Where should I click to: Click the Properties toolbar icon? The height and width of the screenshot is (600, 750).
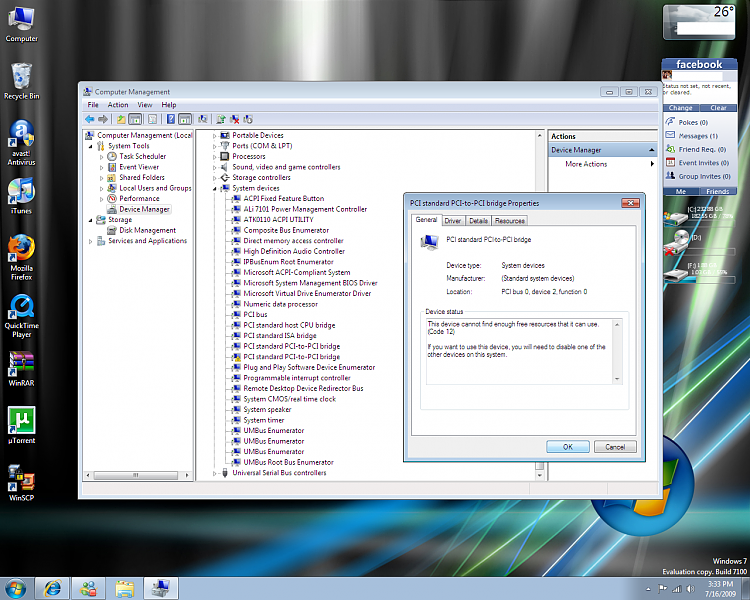(153, 119)
